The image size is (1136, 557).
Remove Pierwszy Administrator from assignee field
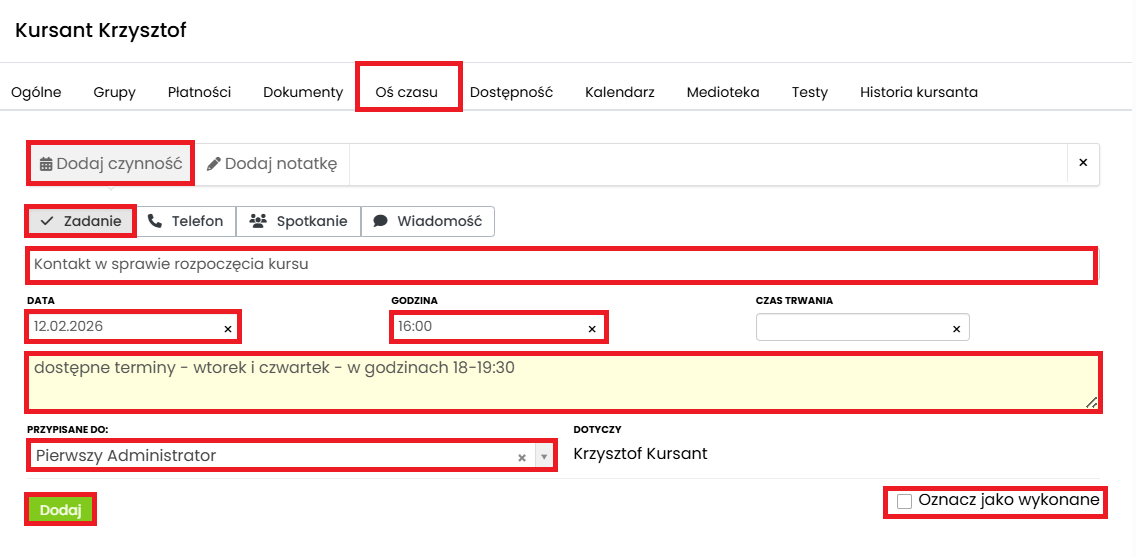(521, 457)
